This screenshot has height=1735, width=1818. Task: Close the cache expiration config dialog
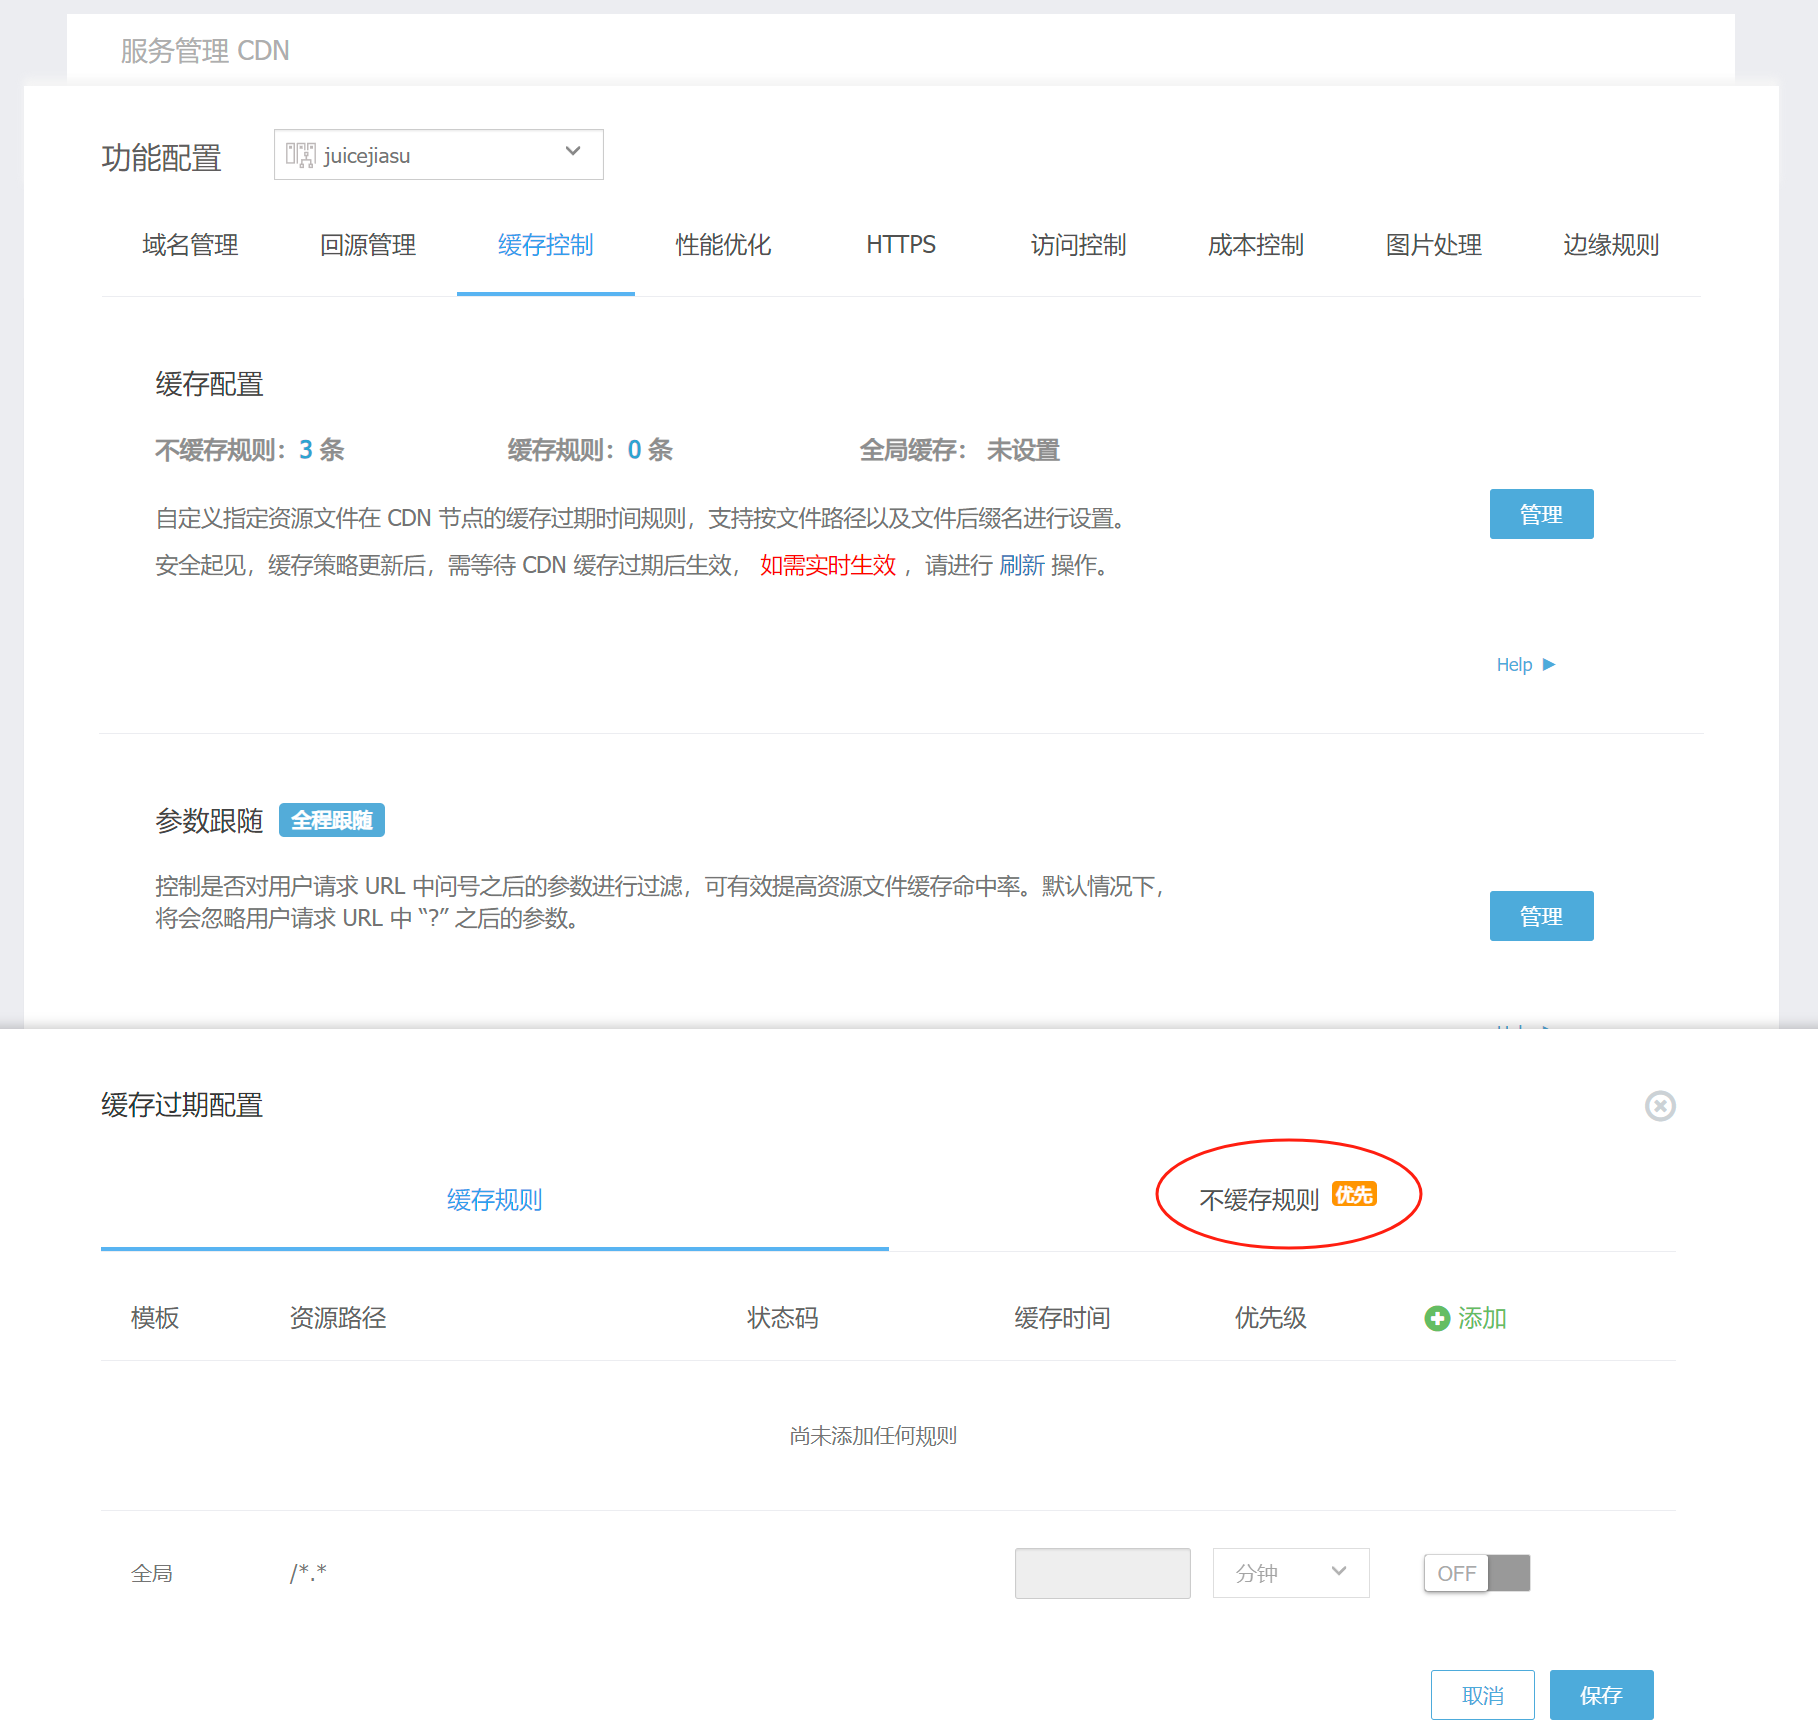1660,1105
